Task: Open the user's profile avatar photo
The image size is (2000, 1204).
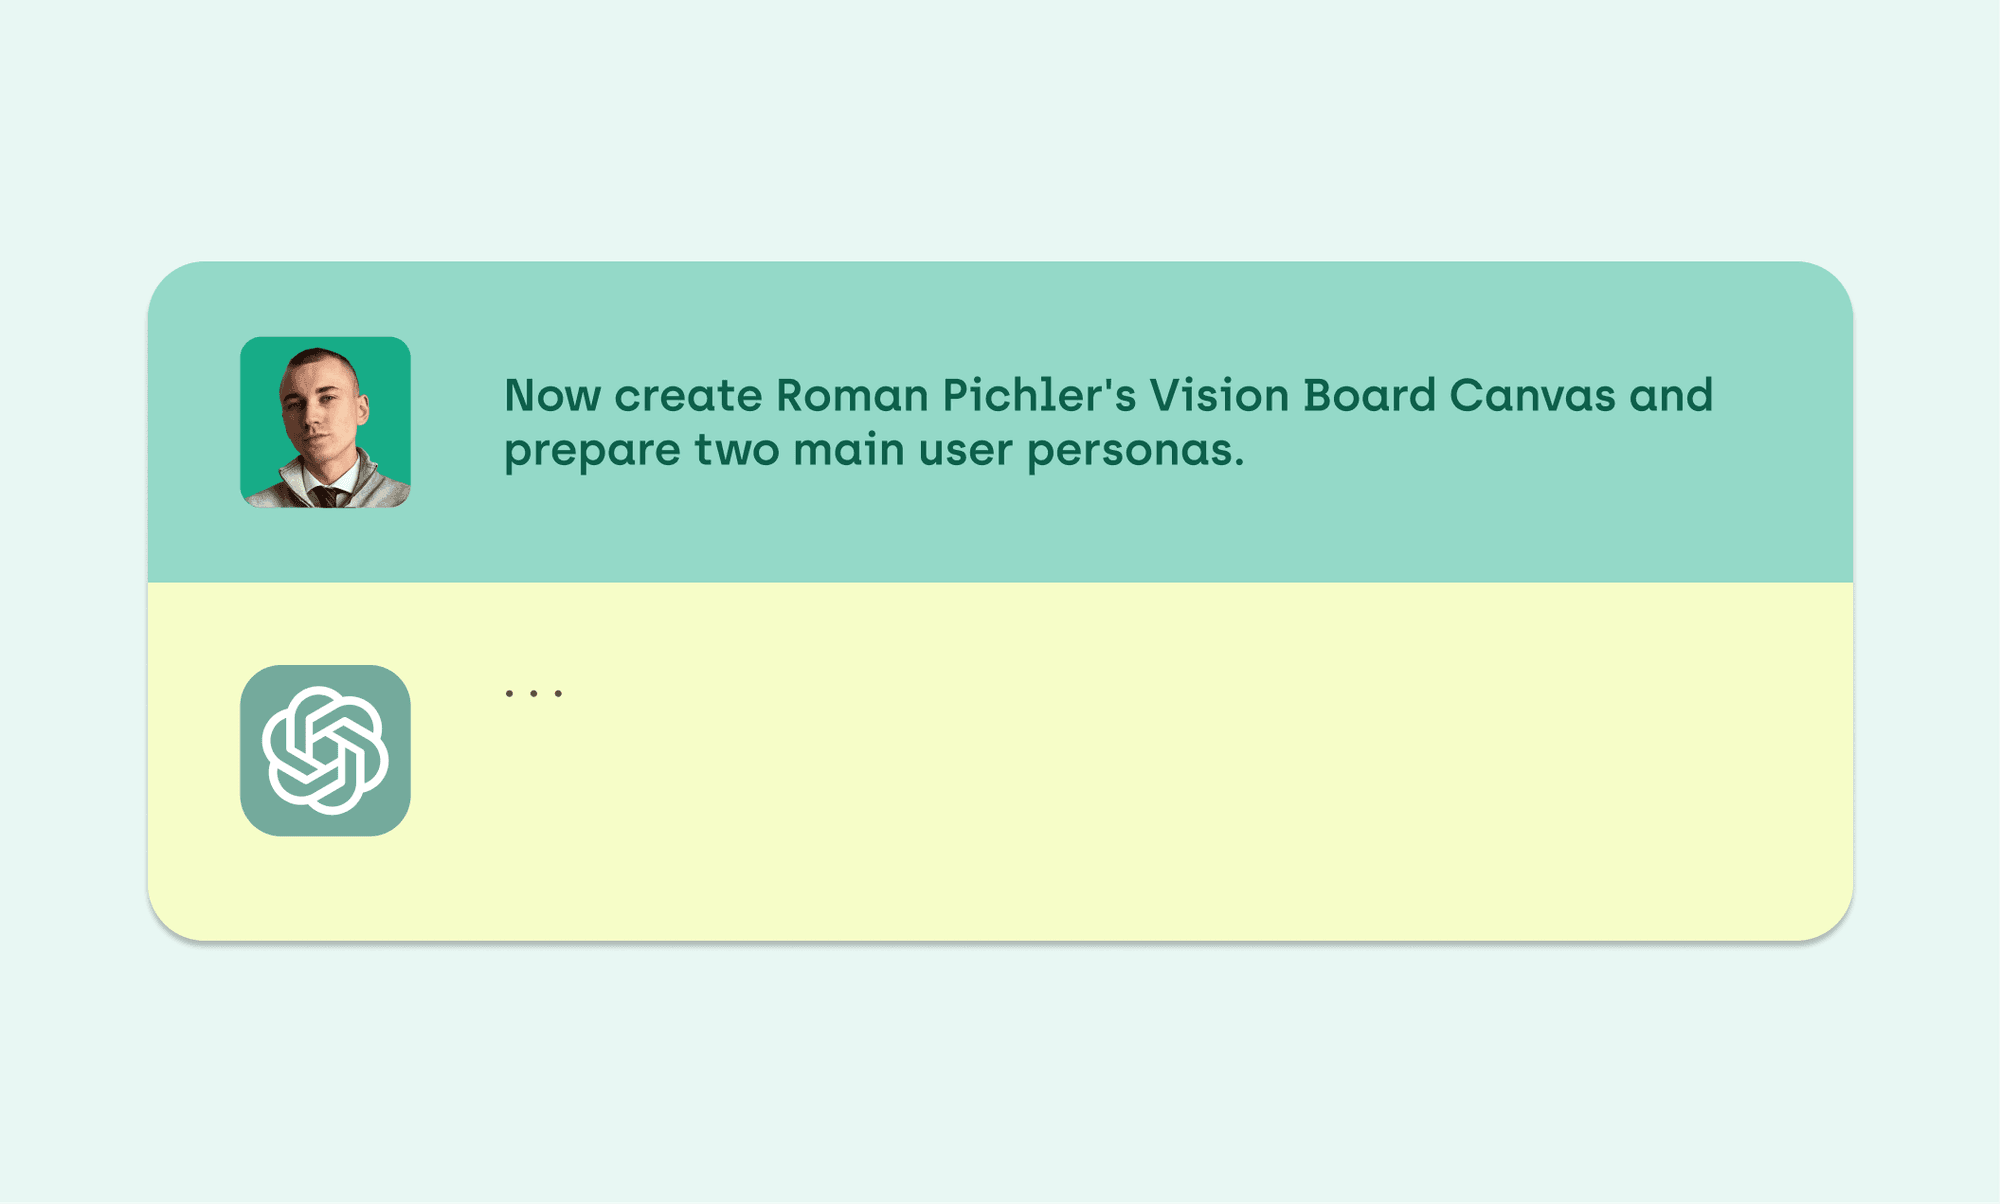Action: pos(325,422)
